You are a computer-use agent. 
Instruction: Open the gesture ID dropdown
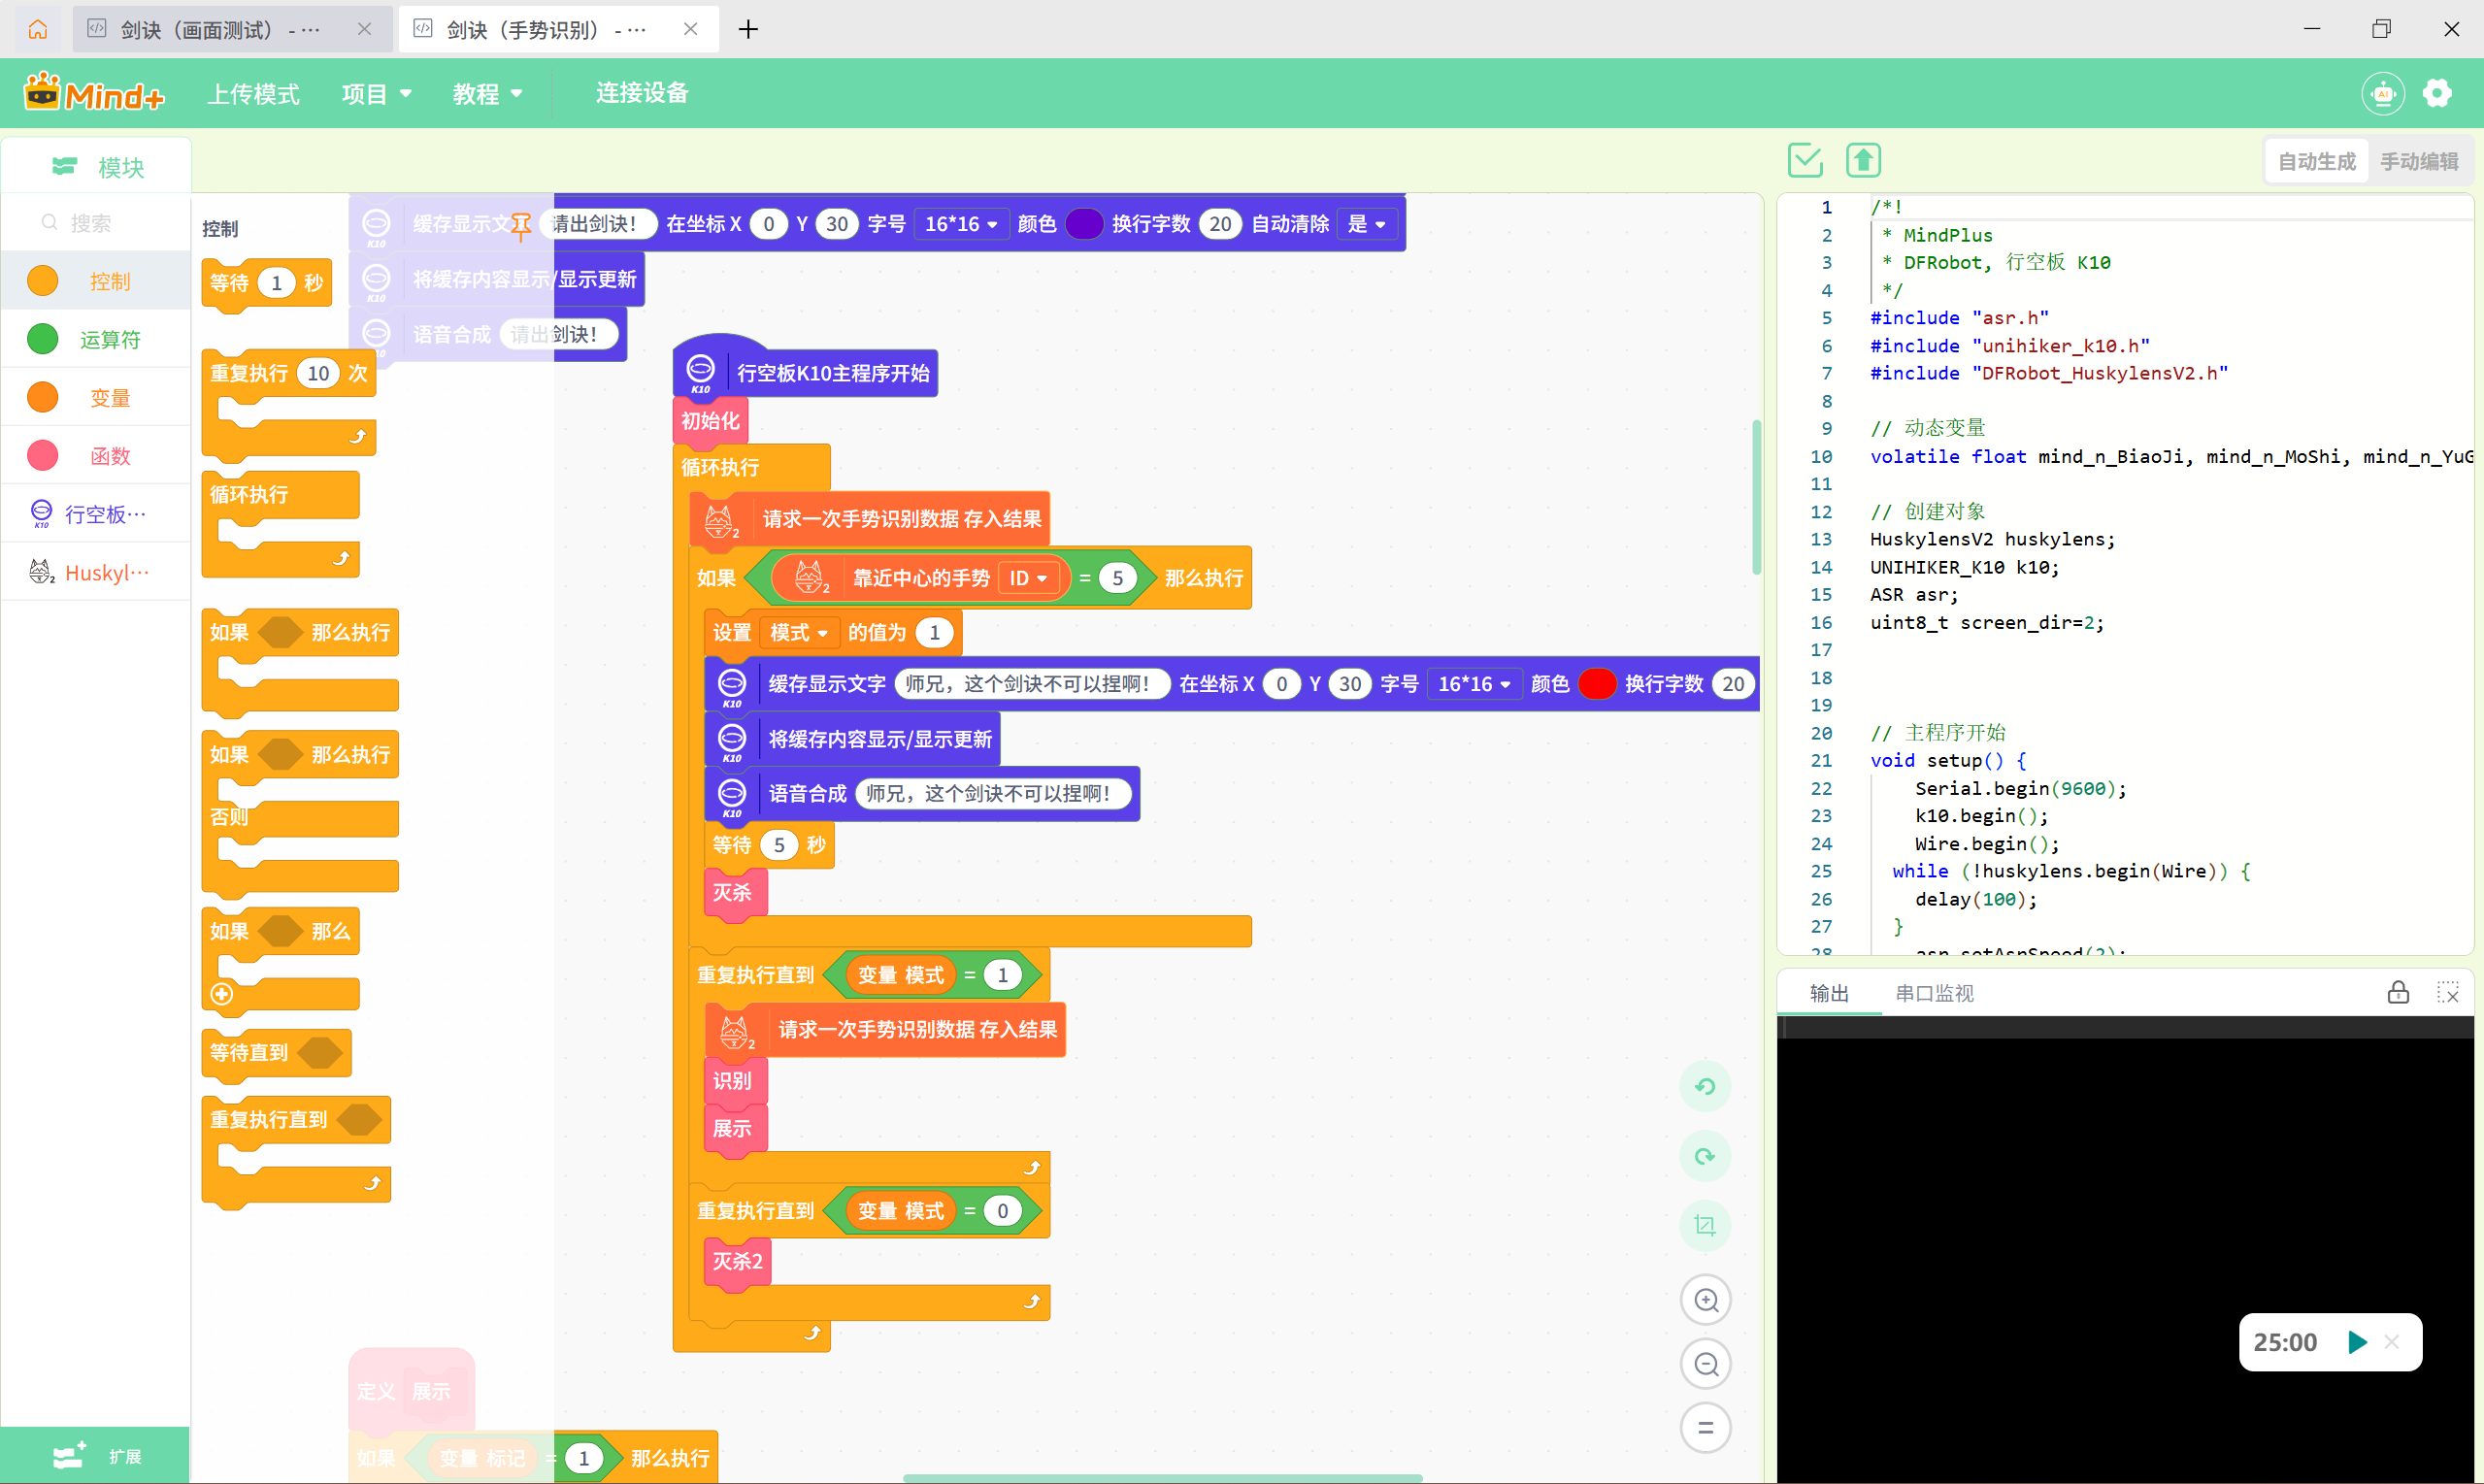[x=1028, y=578]
